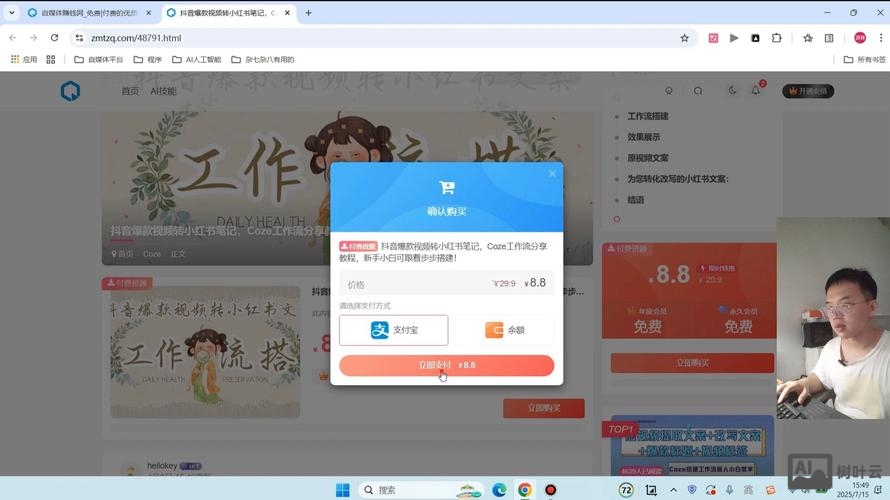Screen dimensions: 890x500
Task: Open the 所有书签 folder
Action: (864, 59)
